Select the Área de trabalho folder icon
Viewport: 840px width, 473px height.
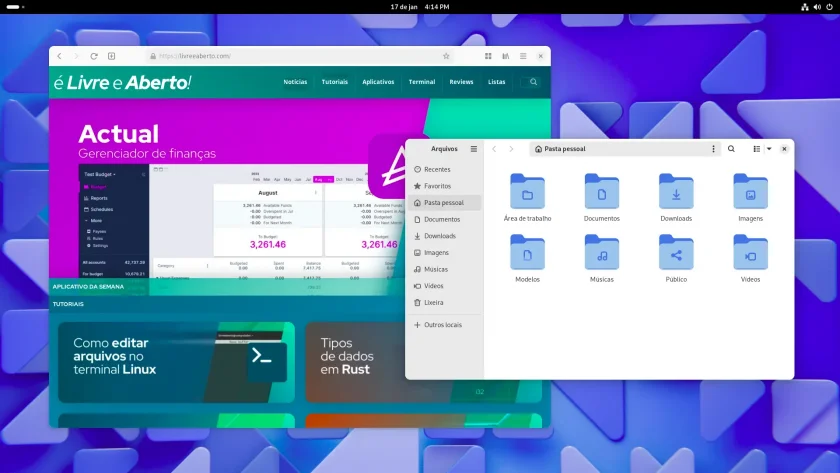click(x=527, y=191)
